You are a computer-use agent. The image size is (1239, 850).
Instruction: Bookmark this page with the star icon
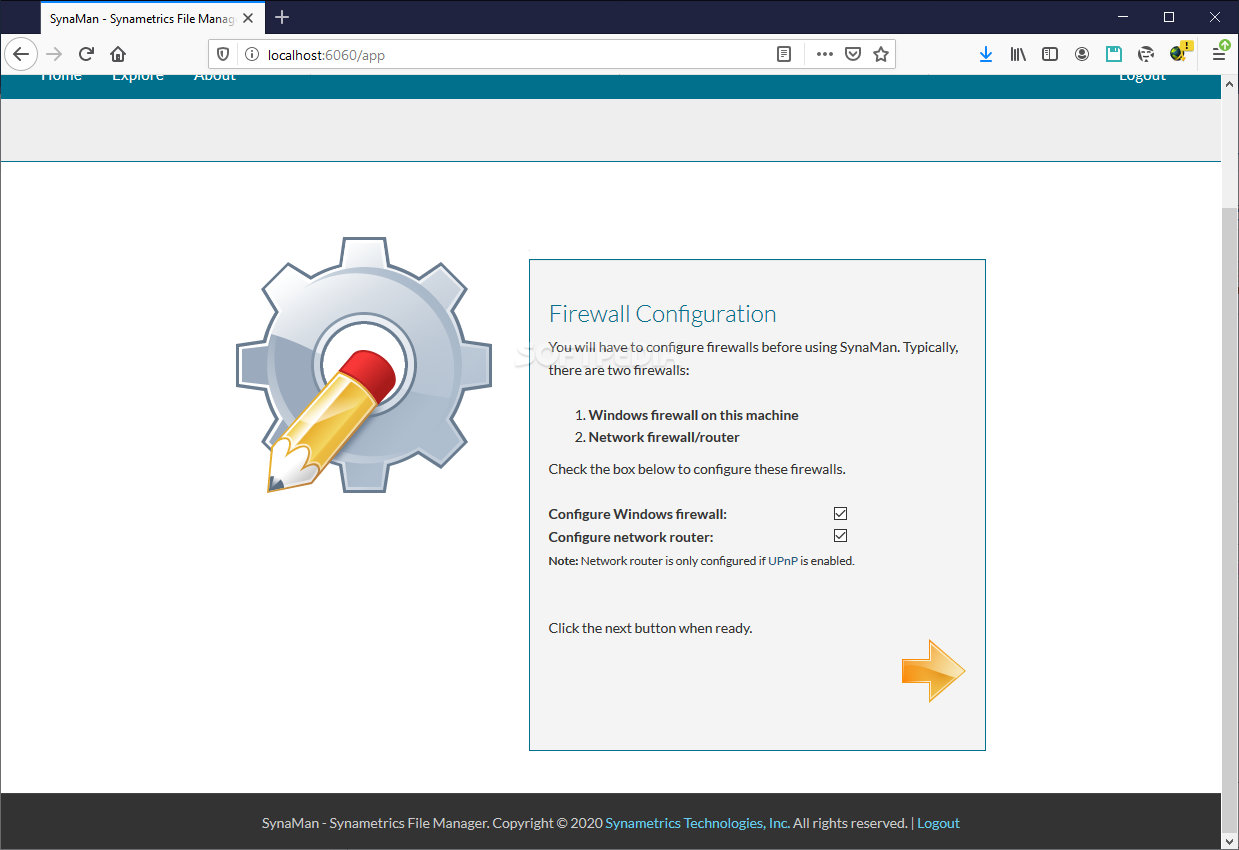click(x=881, y=54)
